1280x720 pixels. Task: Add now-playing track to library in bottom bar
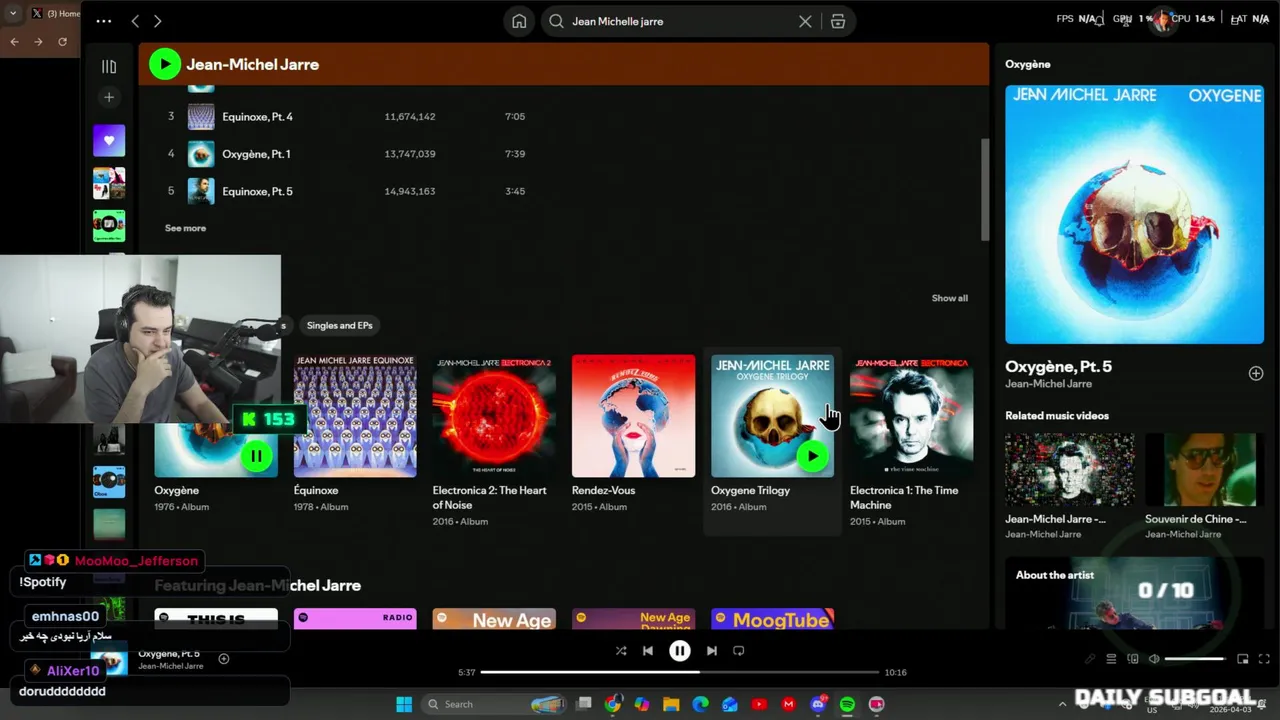[x=224, y=658]
